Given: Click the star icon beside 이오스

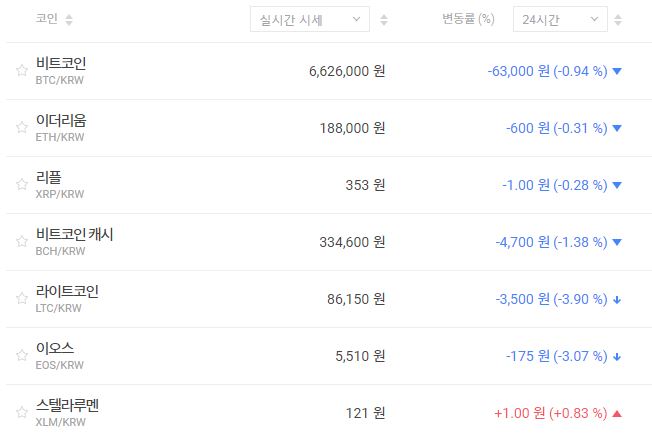Looking at the screenshot, I should coord(21,355).
